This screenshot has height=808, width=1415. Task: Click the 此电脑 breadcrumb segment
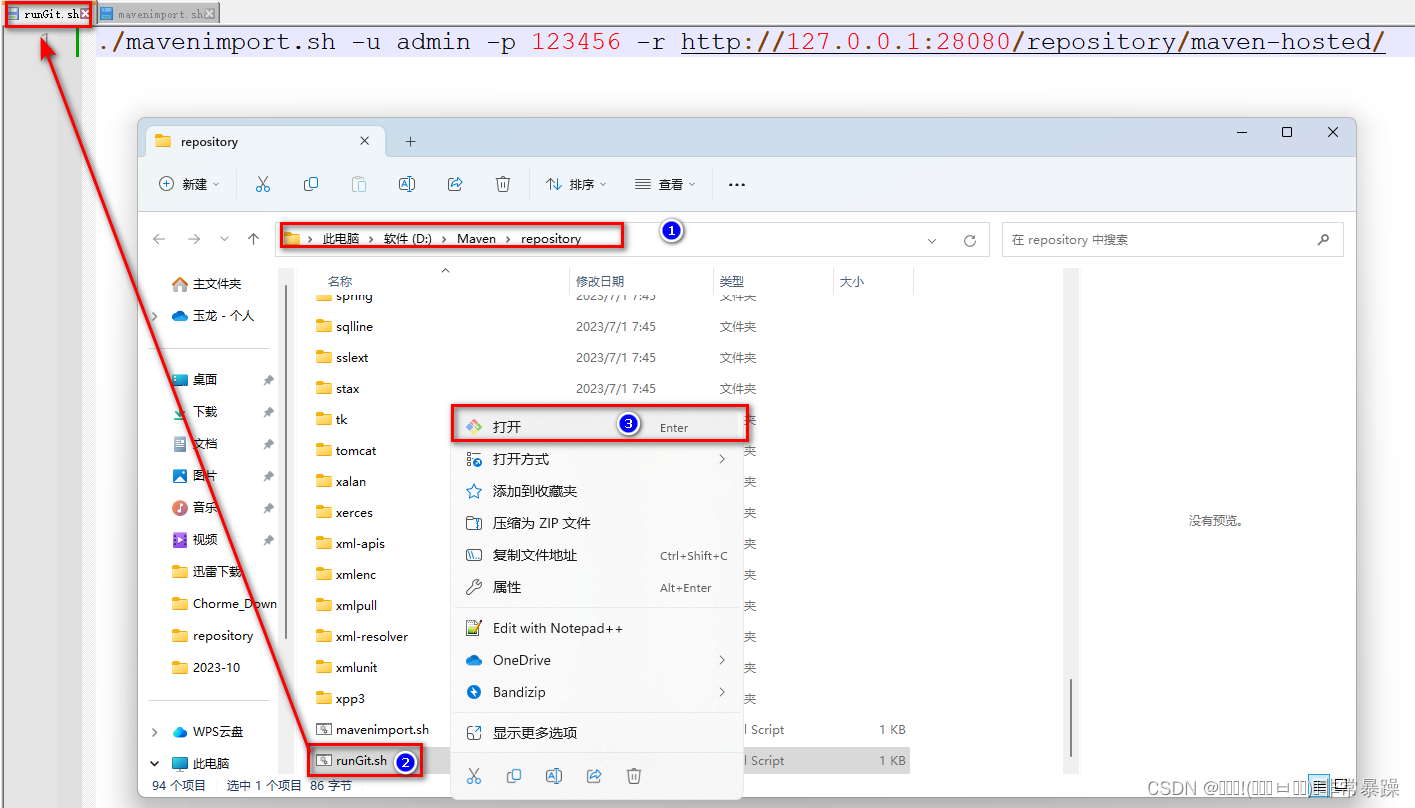342,239
